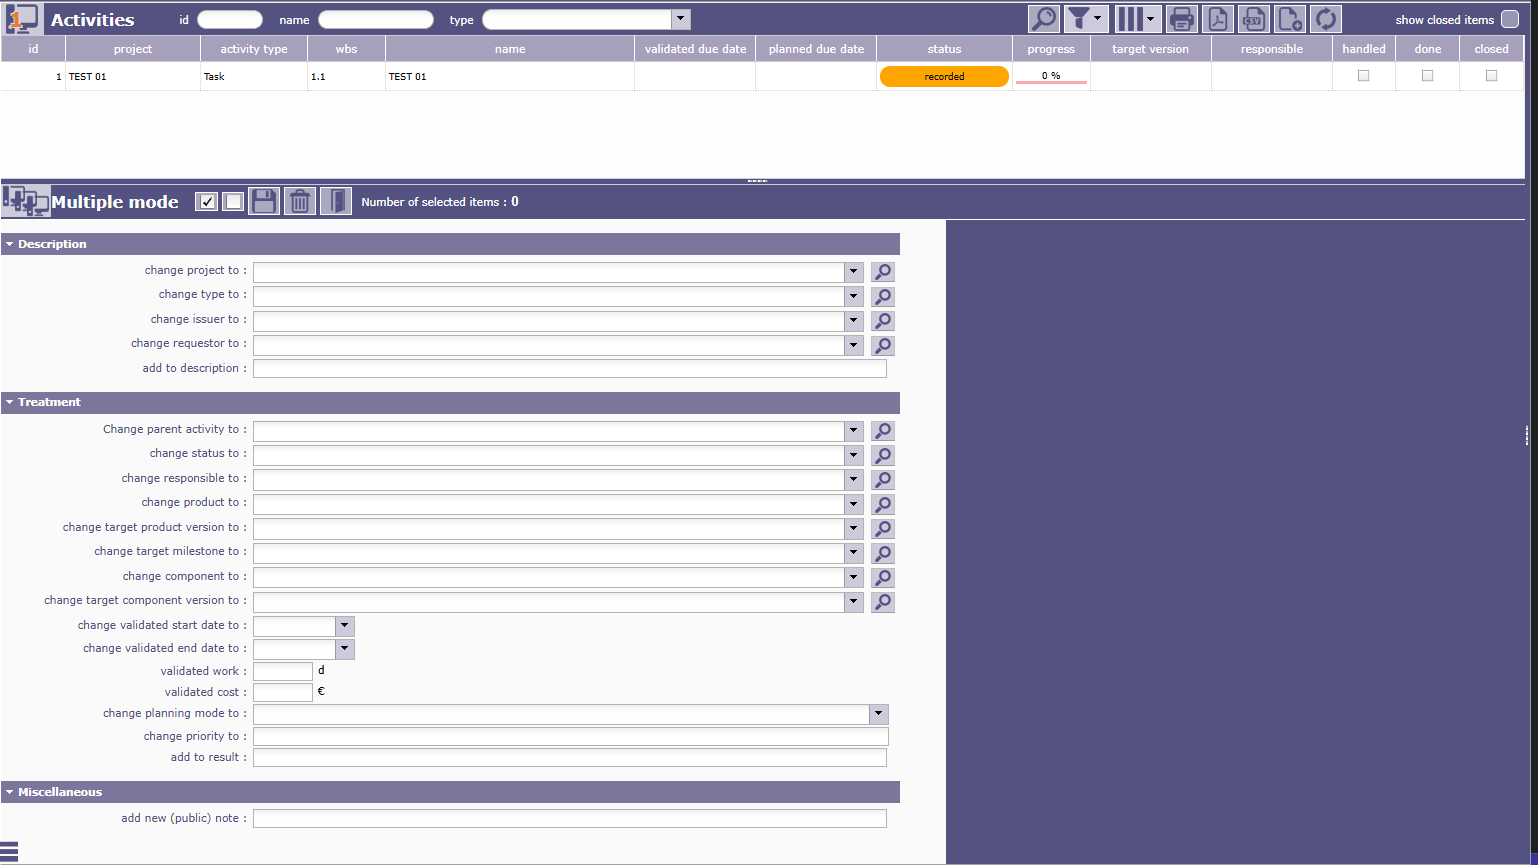Sort the list by the status column header
This screenshot has width=1538, height=865.
click(x=944, y=49)
